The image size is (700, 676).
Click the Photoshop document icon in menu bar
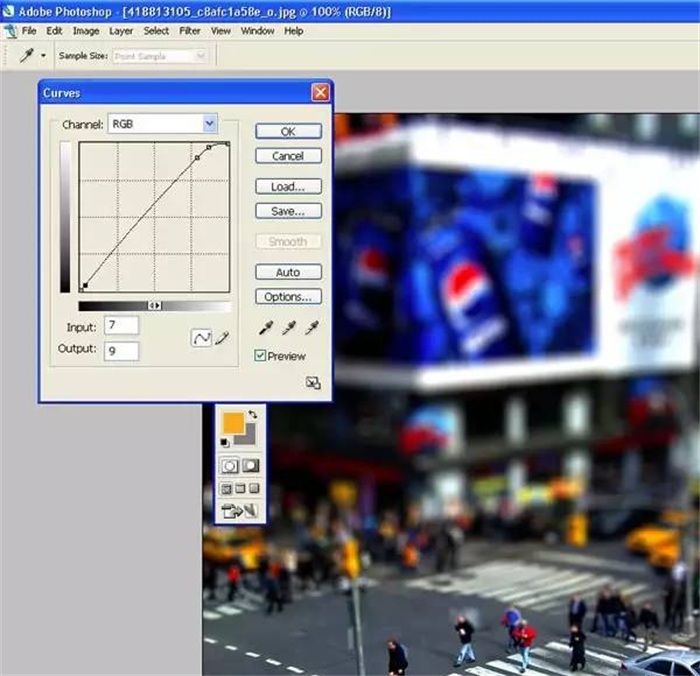[10, 31]
